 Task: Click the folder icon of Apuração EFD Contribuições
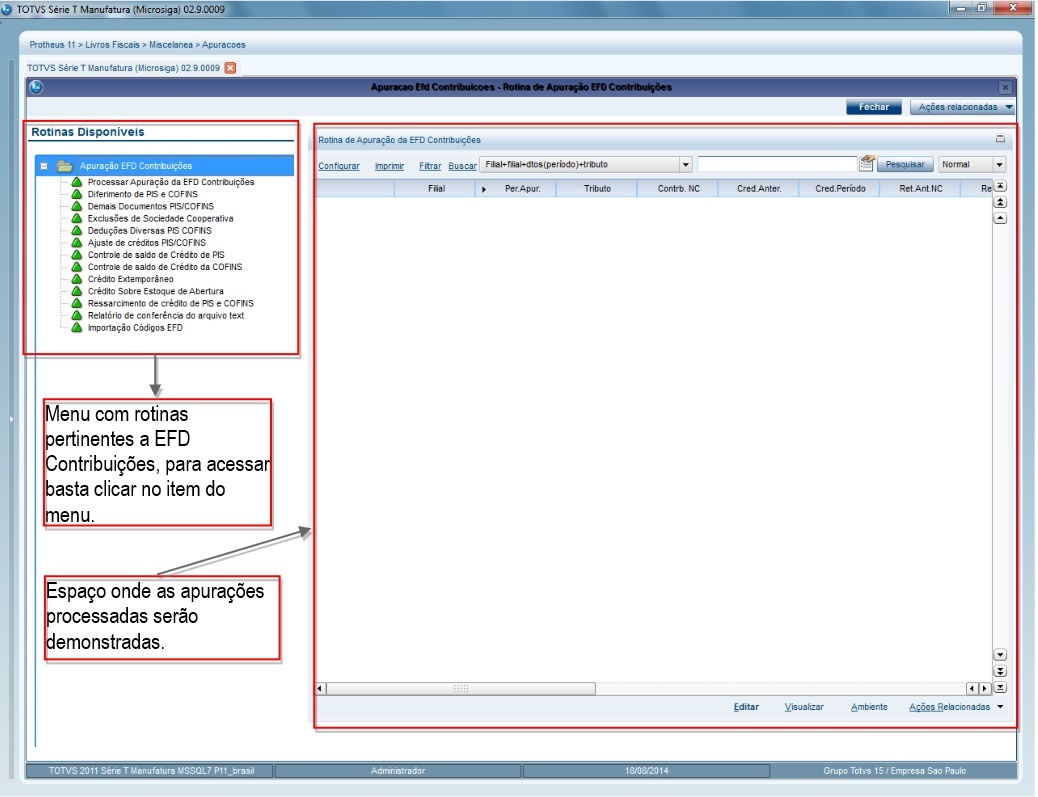pyautogui.click(x=64, y=166)
